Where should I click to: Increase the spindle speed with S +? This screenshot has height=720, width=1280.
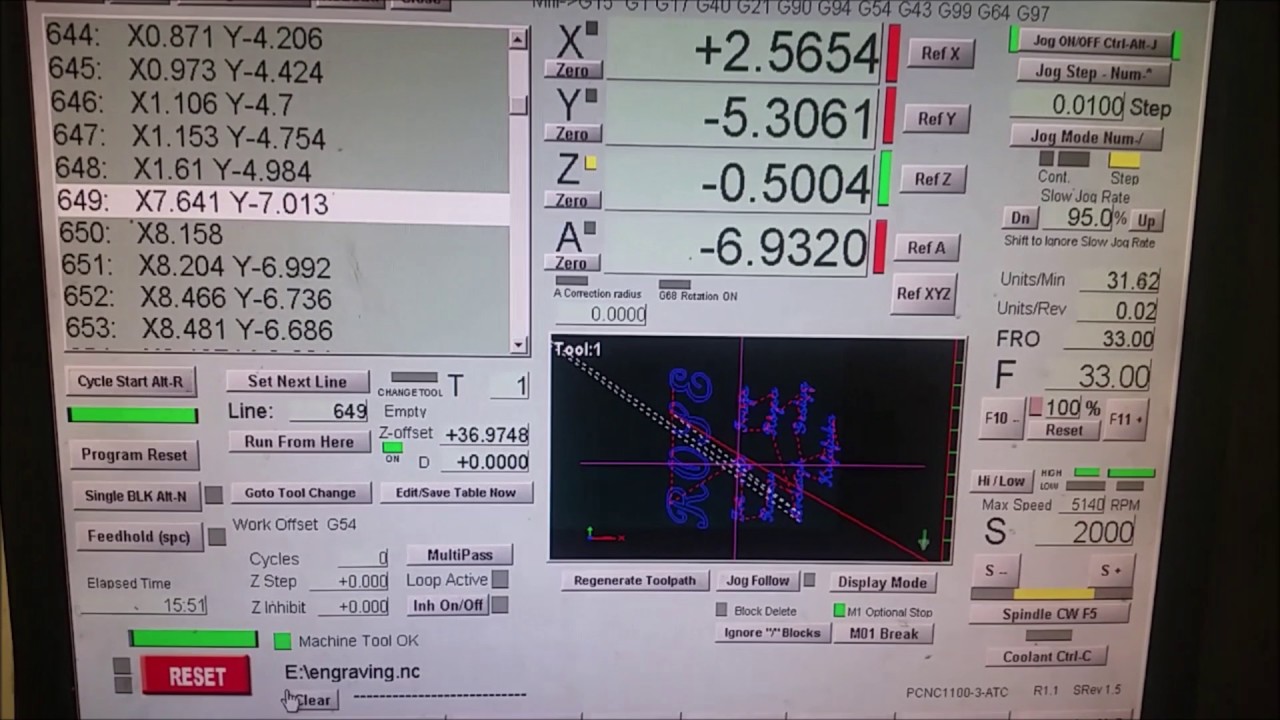point(1110,570)
